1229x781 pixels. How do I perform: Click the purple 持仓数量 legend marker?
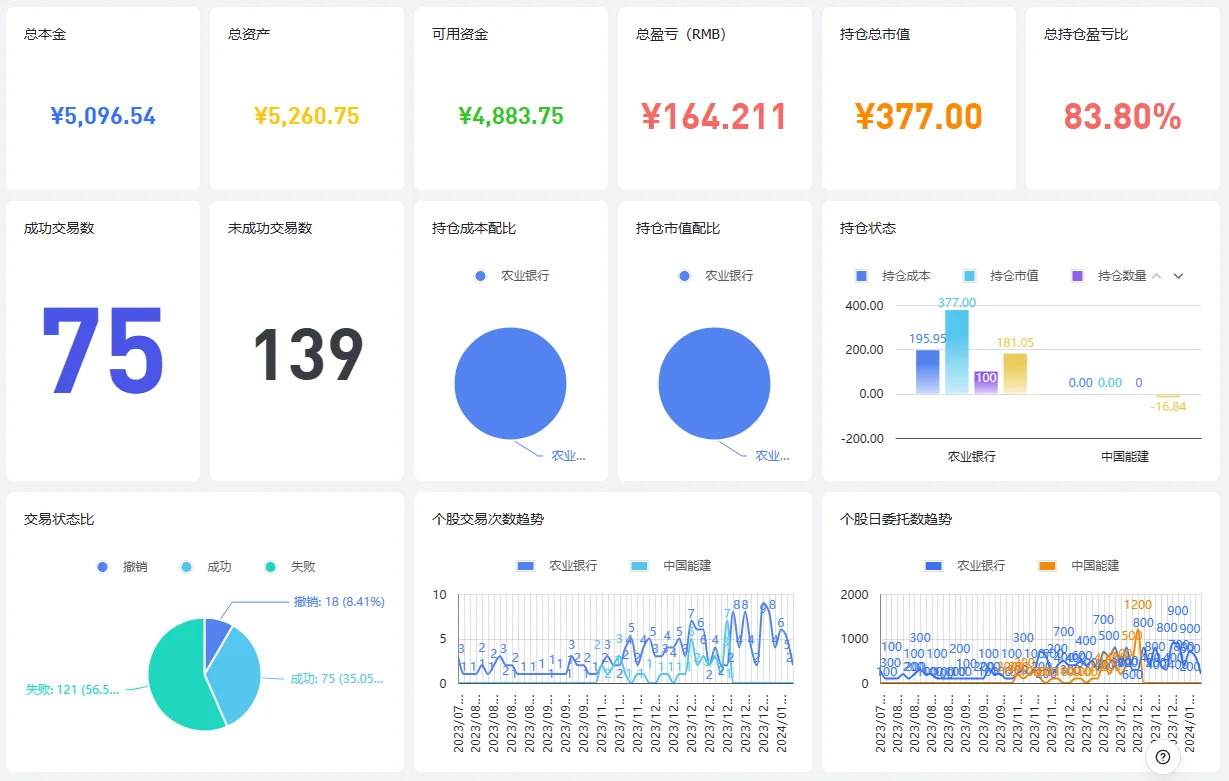pyautogui.click(x=1077, y=276)
